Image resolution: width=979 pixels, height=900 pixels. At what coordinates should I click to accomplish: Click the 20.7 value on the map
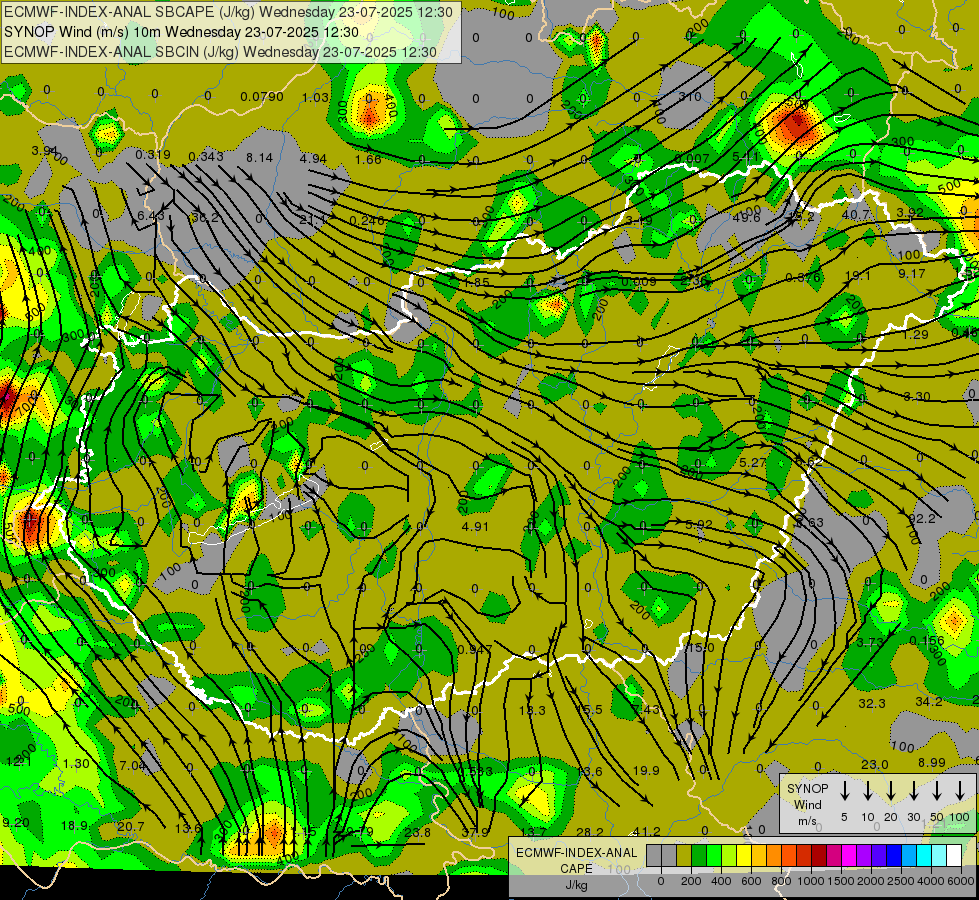pos(130,827)
